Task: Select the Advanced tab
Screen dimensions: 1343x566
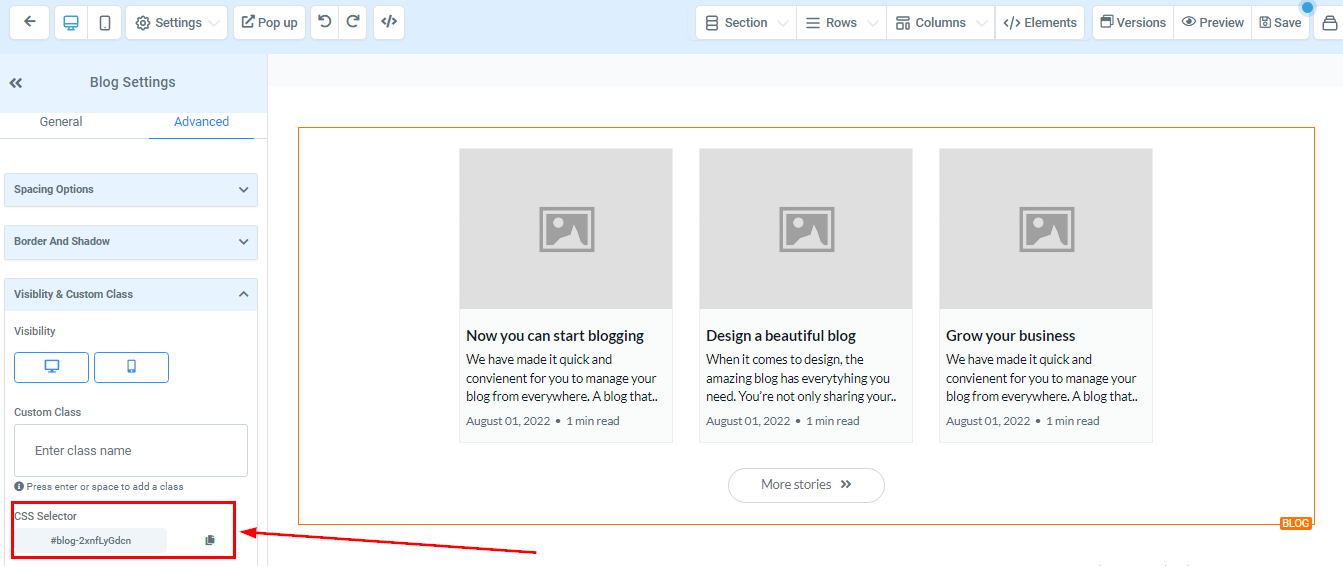Action: (201, 121)
